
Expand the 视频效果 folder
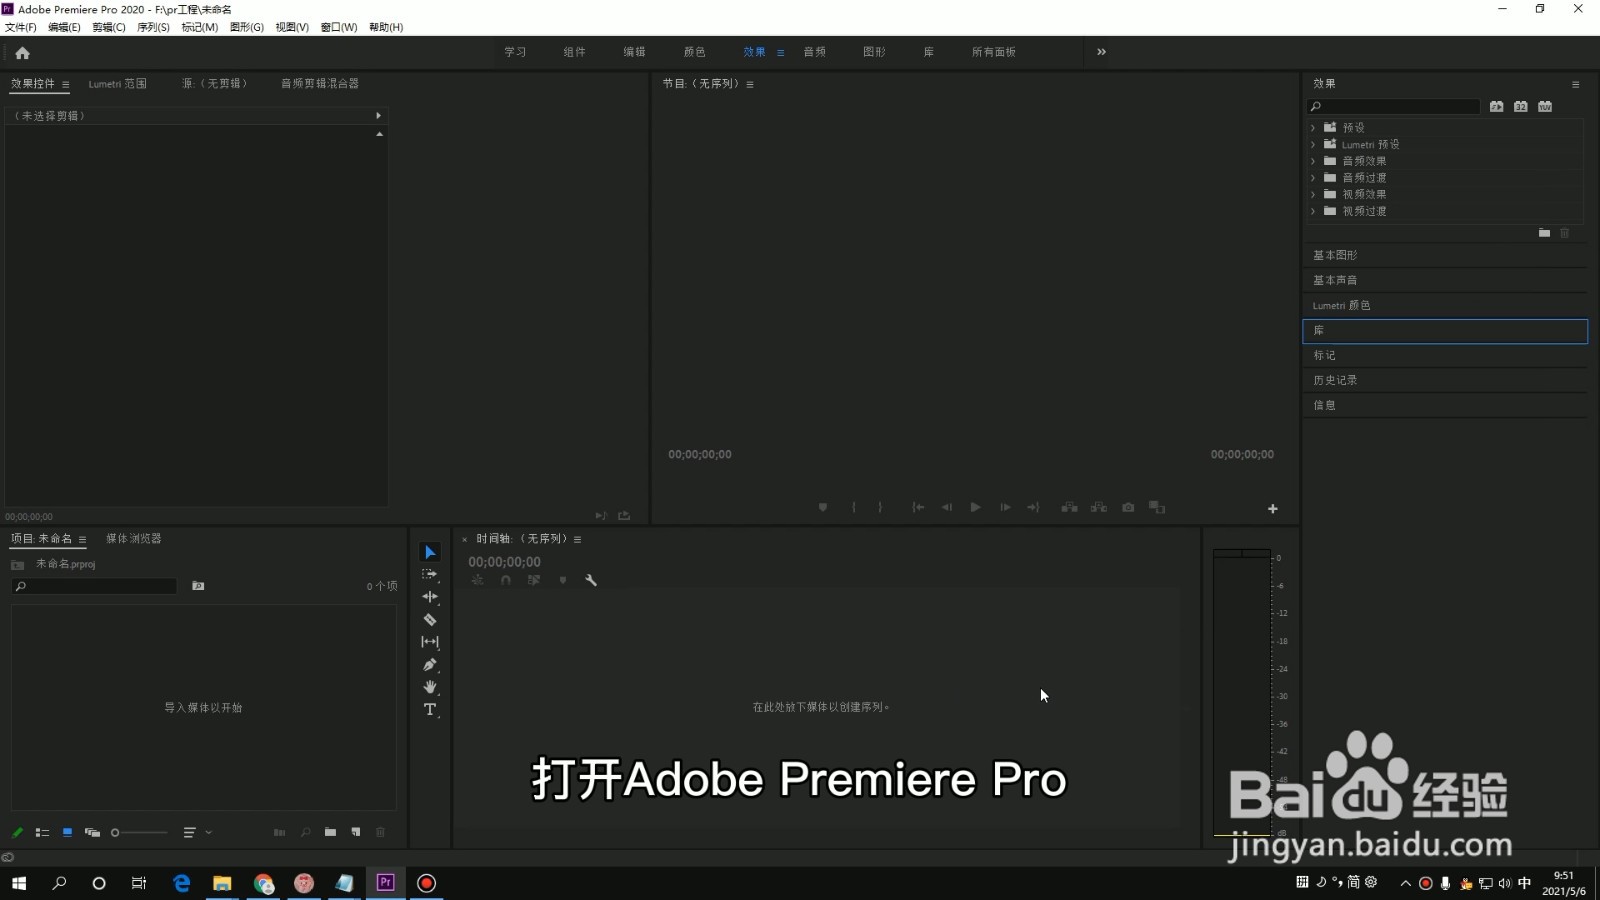1313,195
